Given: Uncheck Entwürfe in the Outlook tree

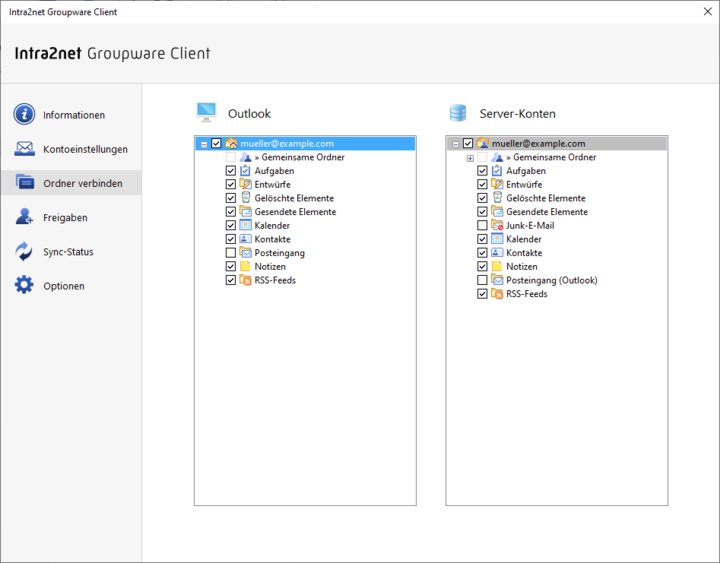Looking at the screenshot, I should (x=231, y=185).
